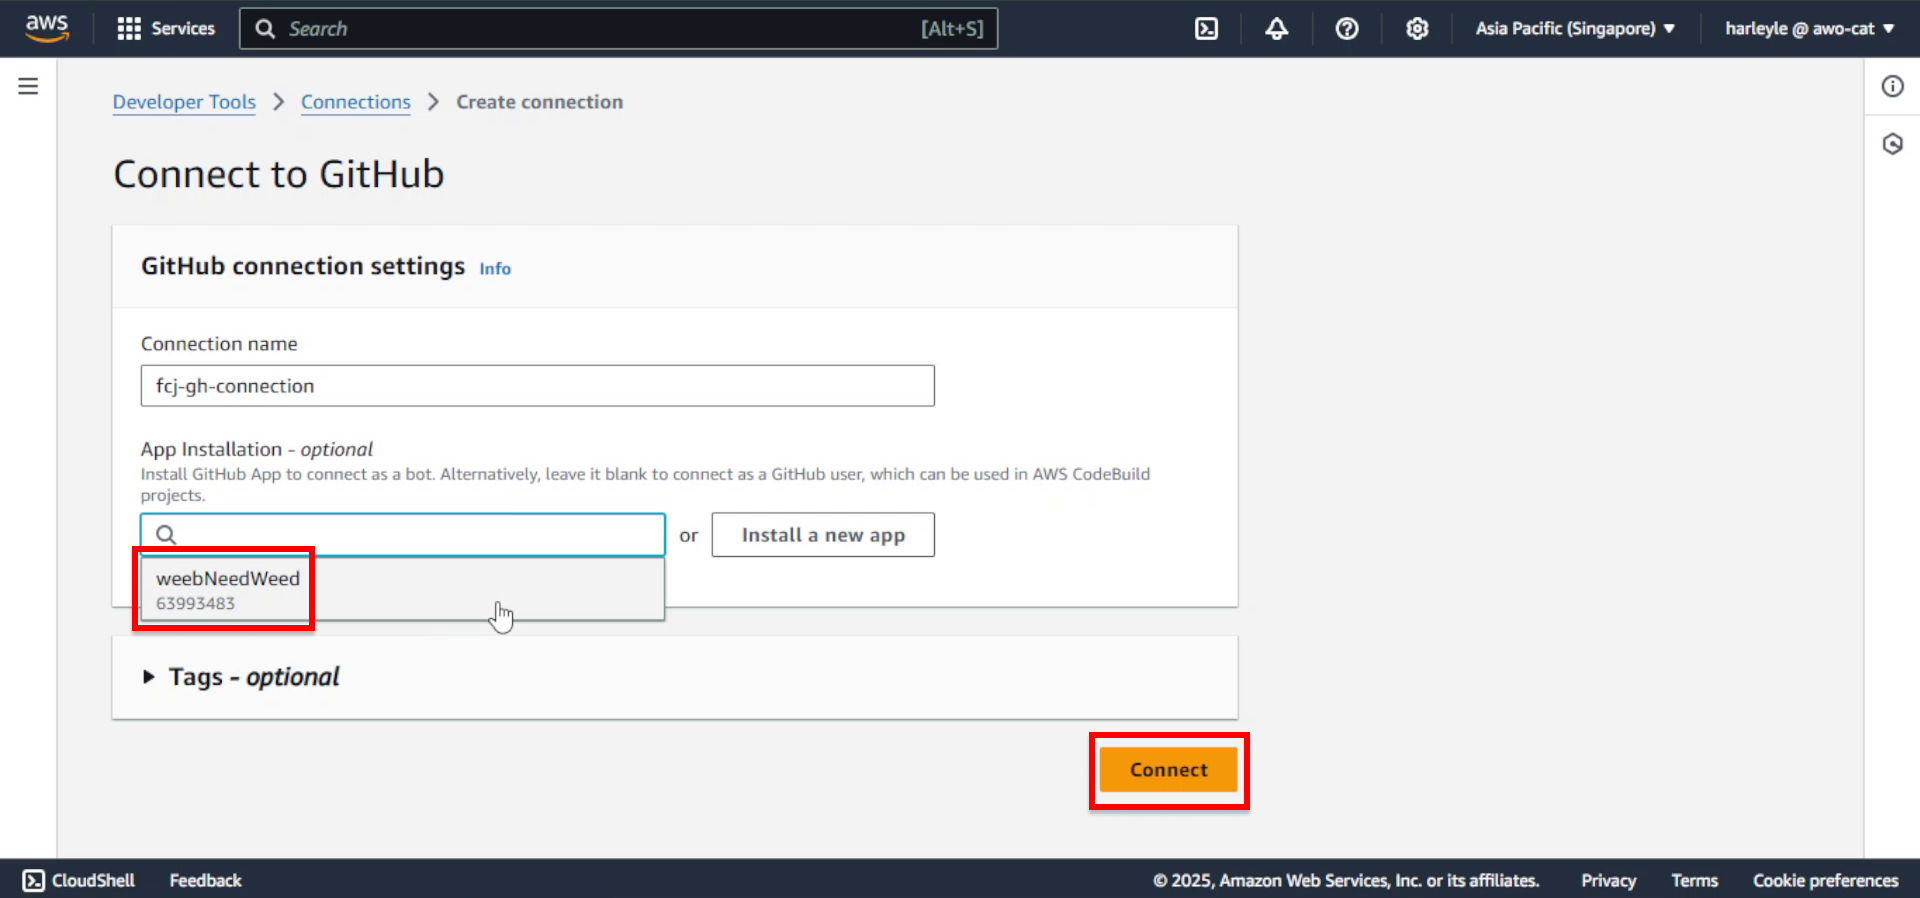
Task: Click the Create connection breadcrumb text
Action: (x=540, y=102)
